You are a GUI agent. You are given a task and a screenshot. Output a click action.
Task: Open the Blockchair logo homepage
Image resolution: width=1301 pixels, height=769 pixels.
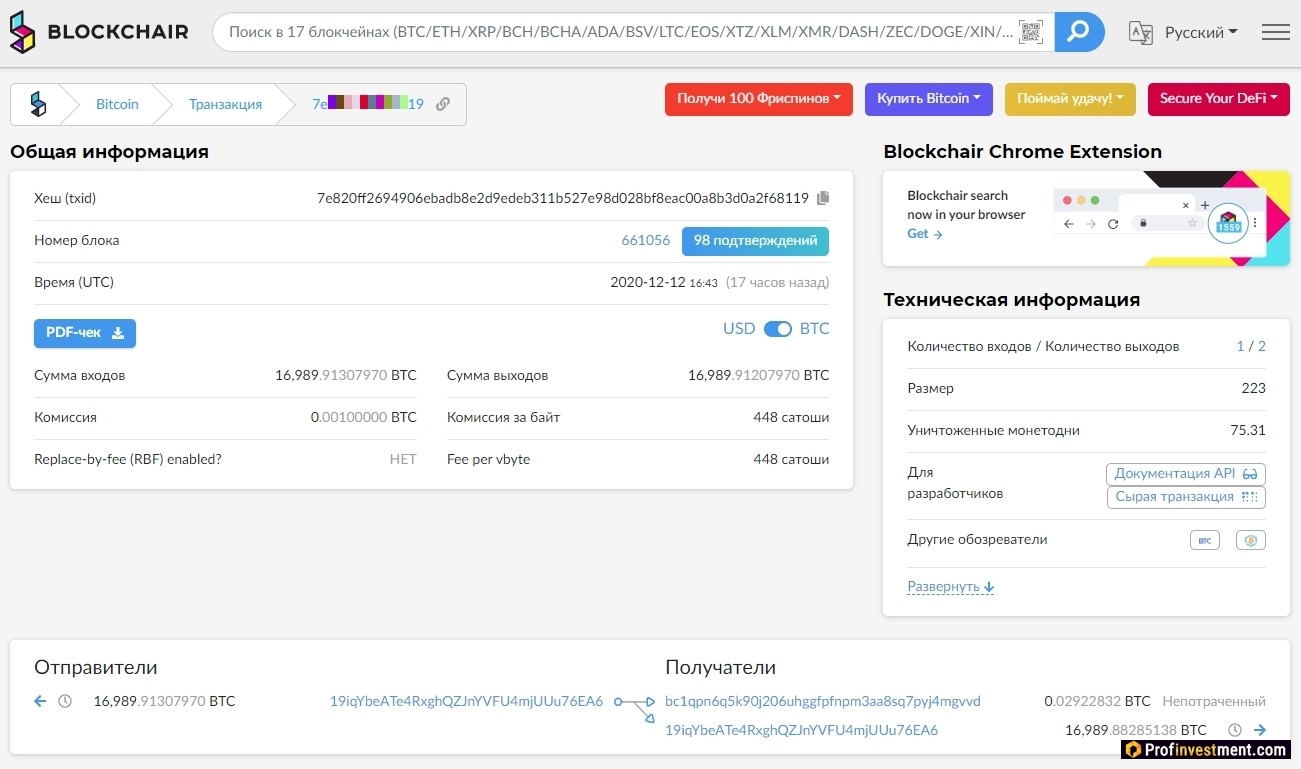[x=99, y=32]
